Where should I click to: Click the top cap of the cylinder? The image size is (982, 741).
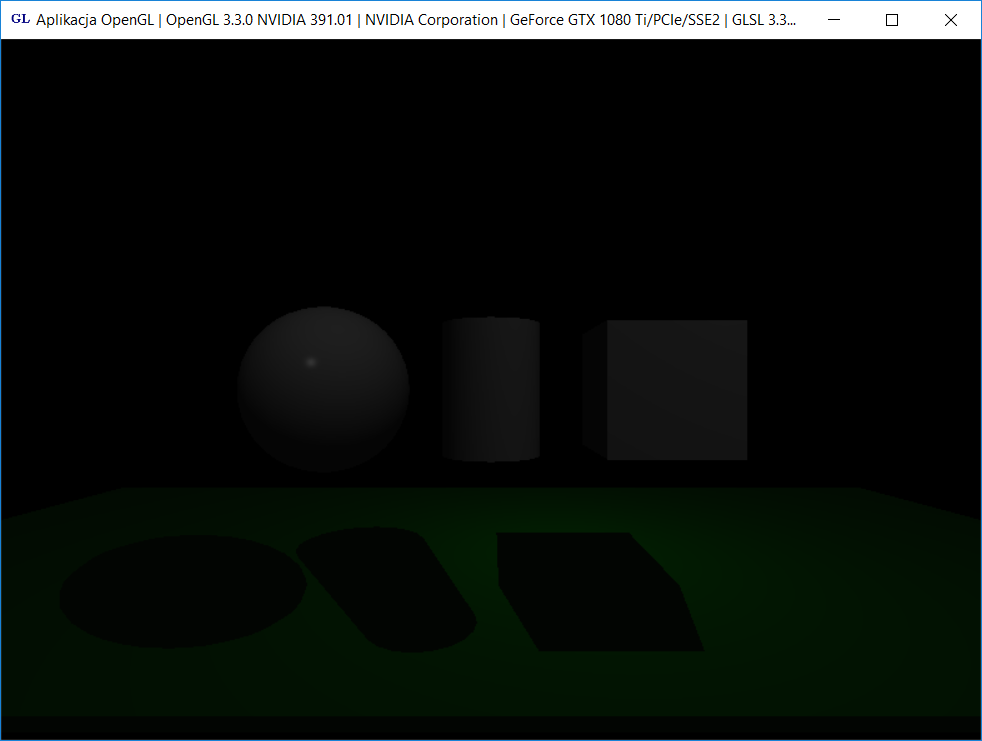(x=491, y=322)
